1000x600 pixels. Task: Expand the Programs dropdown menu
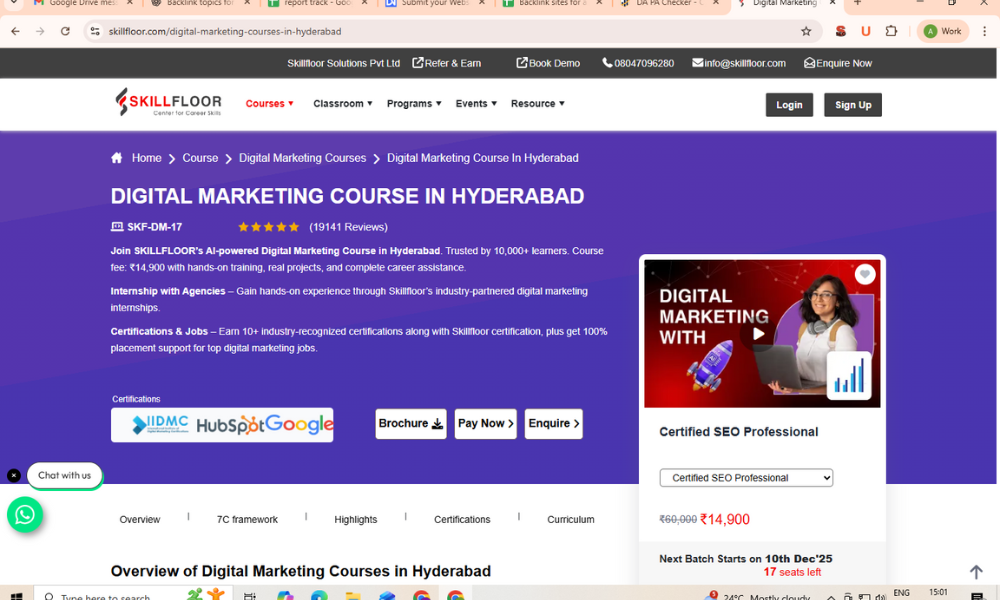coord(414,104)
